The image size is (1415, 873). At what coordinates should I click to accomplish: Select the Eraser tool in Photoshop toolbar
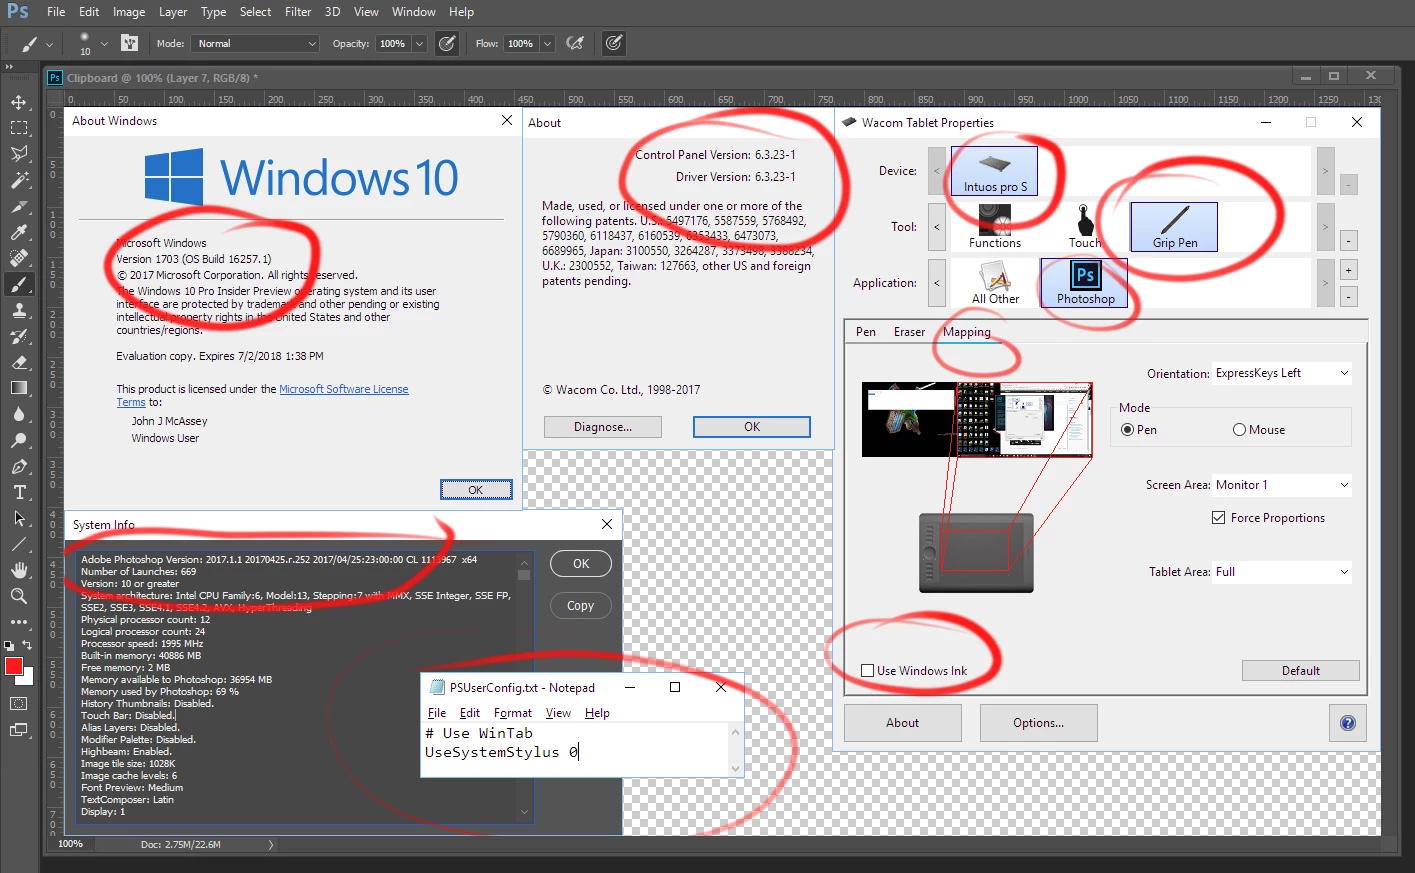coord(19,362)
